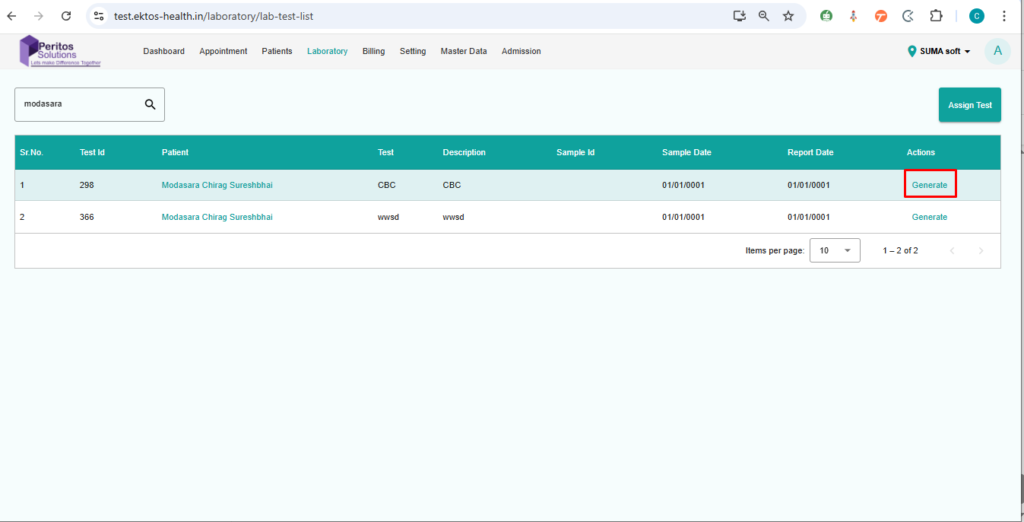The image size is (1024, 522).
Task: Open the browser zoom magnifier icon
Action: tap(764, 16)
